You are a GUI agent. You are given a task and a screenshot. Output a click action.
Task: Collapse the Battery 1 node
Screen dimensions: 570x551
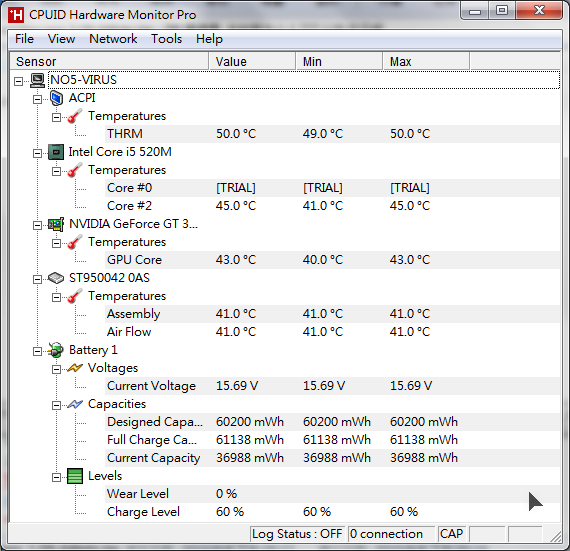tap(37, 351)
